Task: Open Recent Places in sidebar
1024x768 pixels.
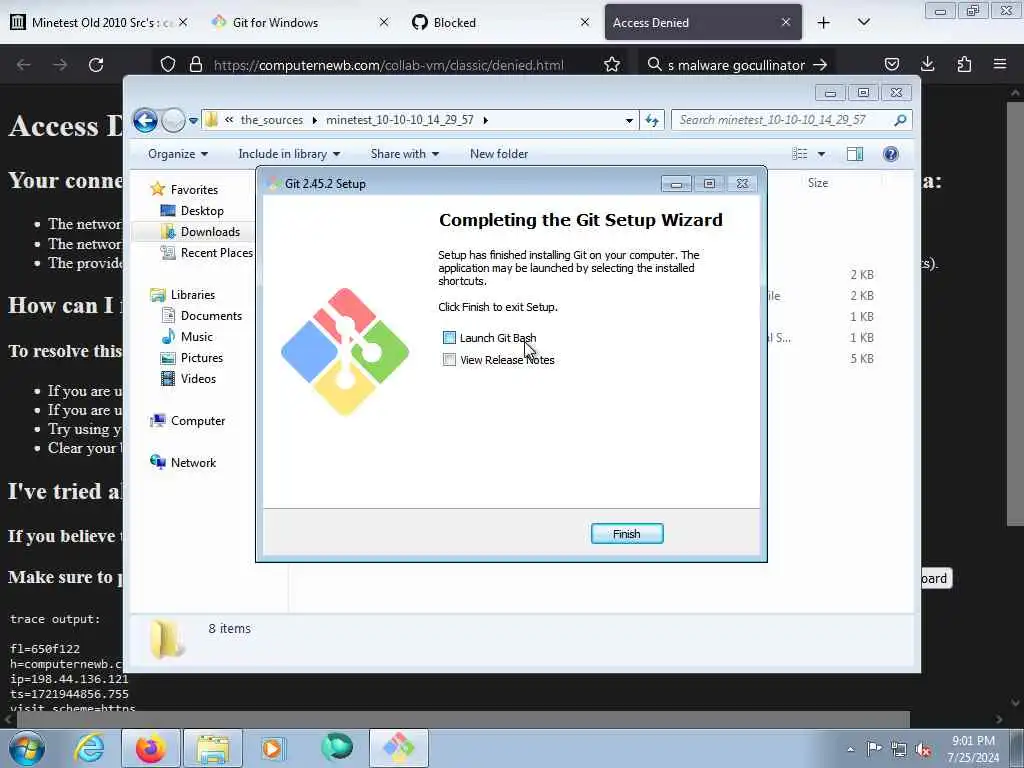Action: pos(216,253)
